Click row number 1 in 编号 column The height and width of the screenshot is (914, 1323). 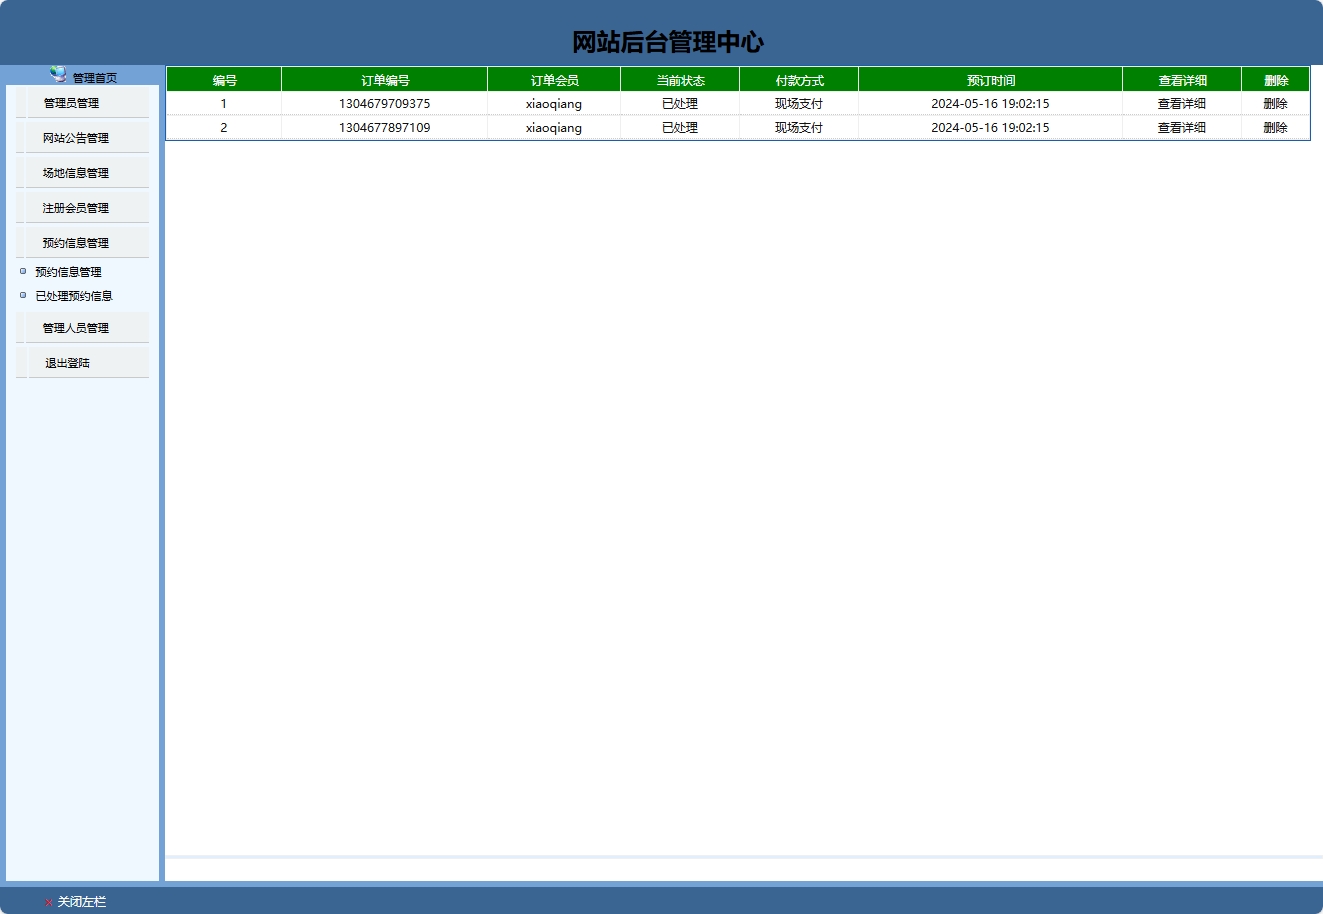[x=224, y=104]
